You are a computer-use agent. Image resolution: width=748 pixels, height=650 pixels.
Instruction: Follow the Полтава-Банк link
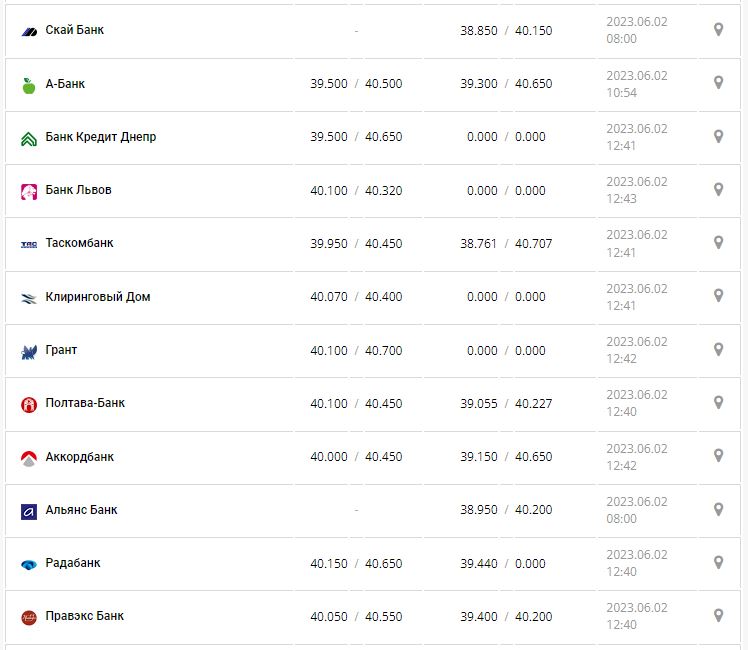click(85, 403)
